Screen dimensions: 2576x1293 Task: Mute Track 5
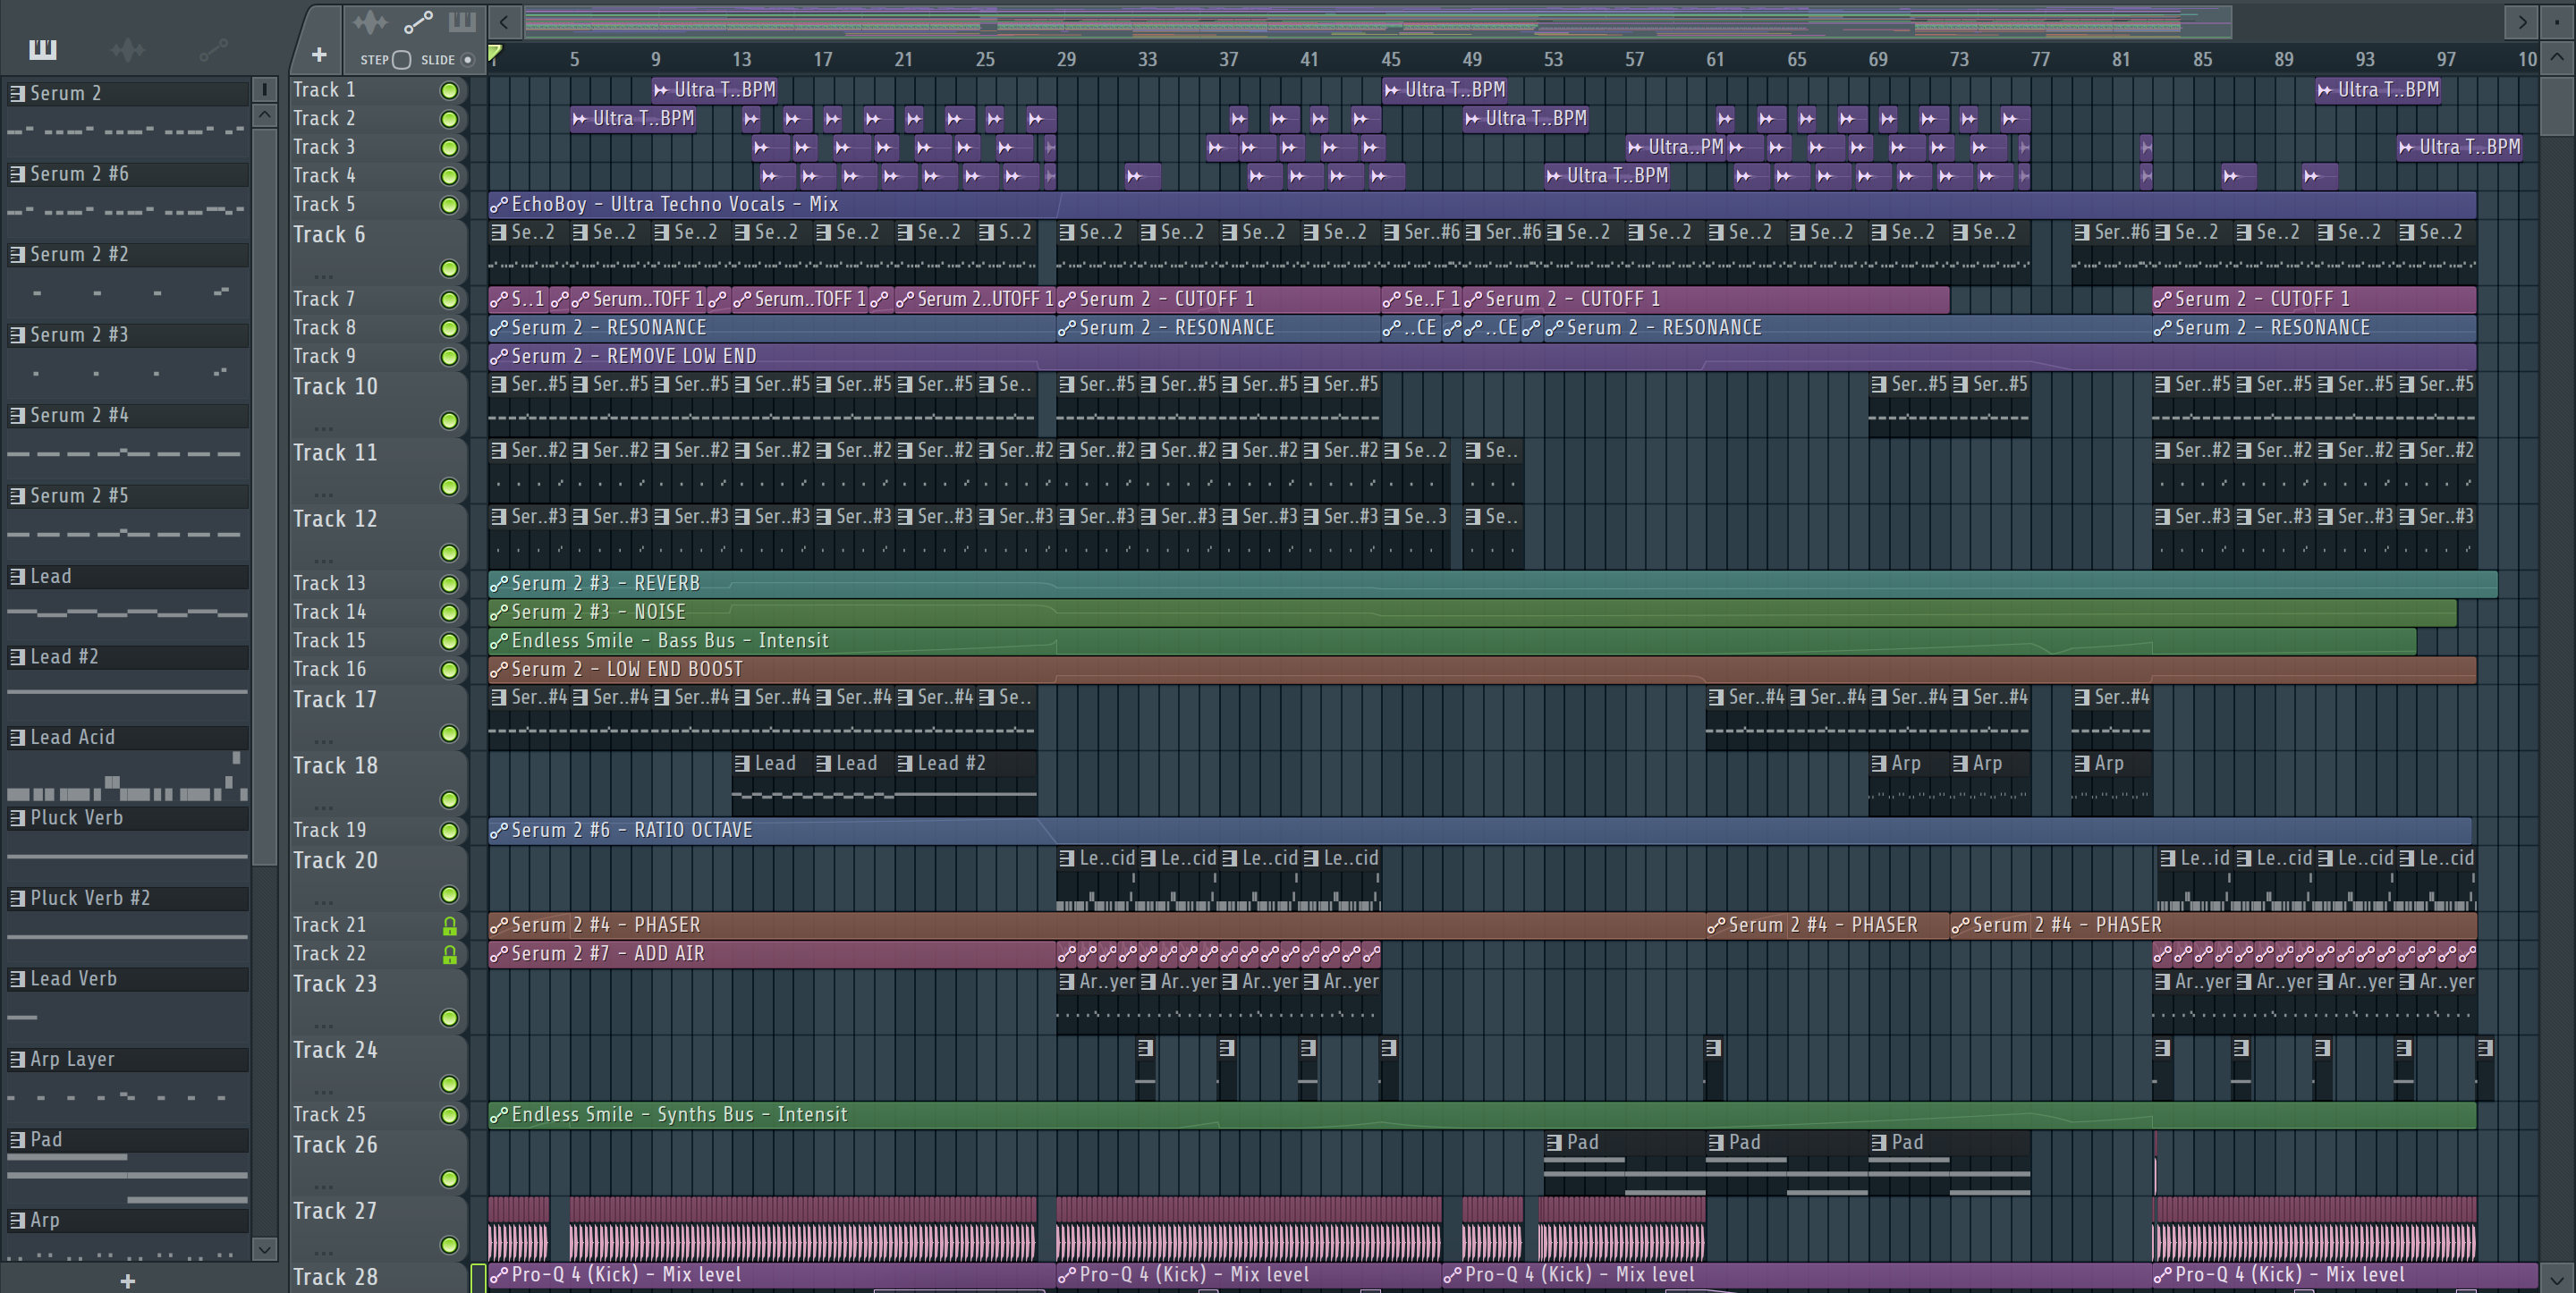tap(450, 205)
